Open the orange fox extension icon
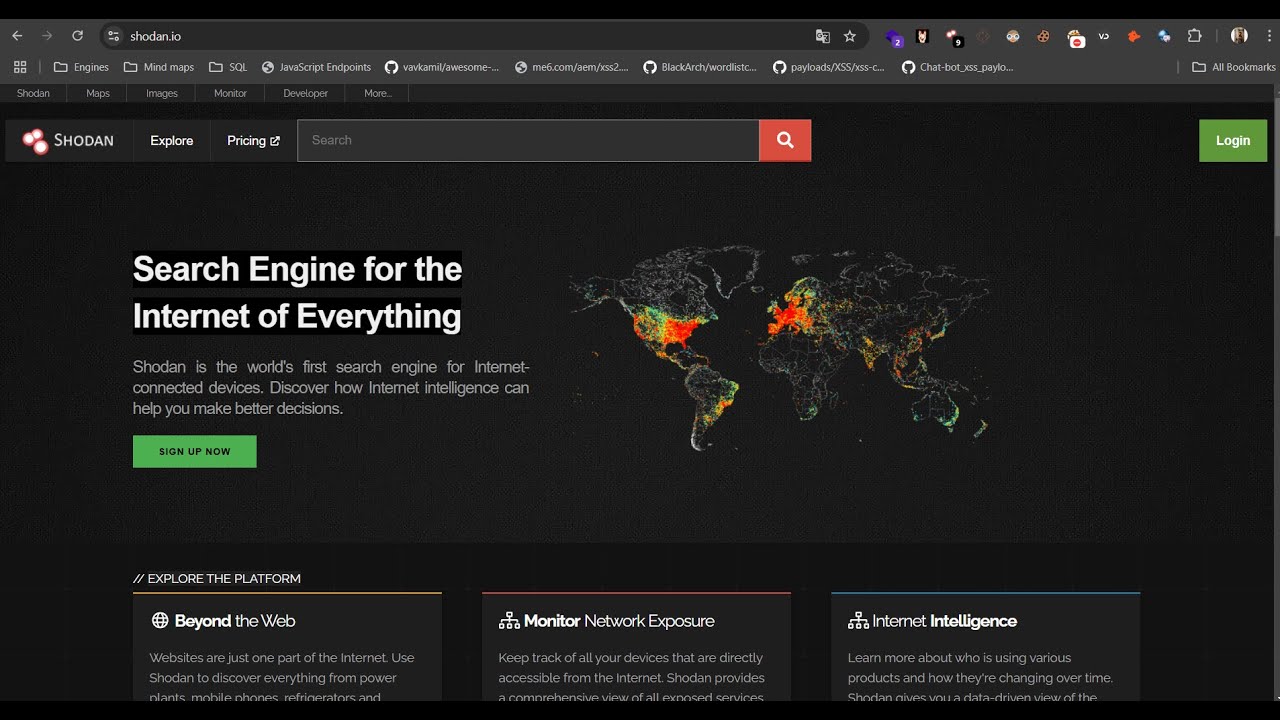The image size is (1280, 720). (x=1134, y=36)
